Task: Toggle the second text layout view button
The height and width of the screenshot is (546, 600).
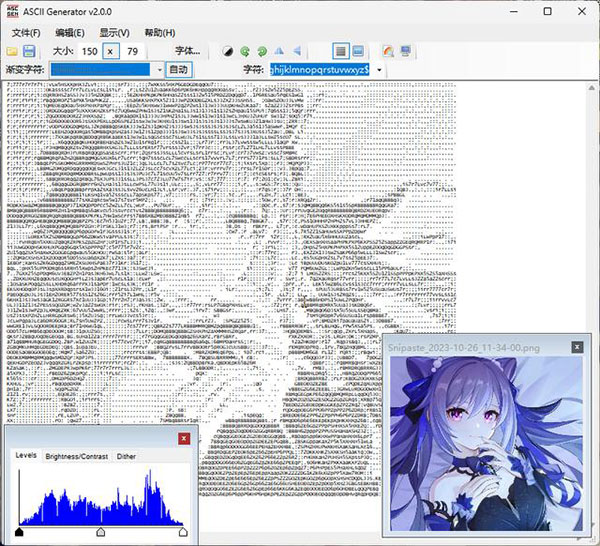Action: 358,51
